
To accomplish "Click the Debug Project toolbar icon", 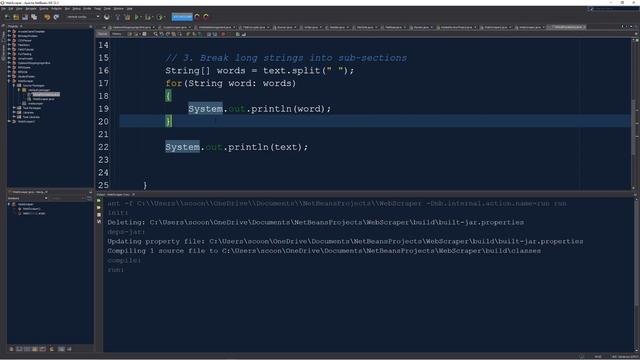I will [148, 17].
